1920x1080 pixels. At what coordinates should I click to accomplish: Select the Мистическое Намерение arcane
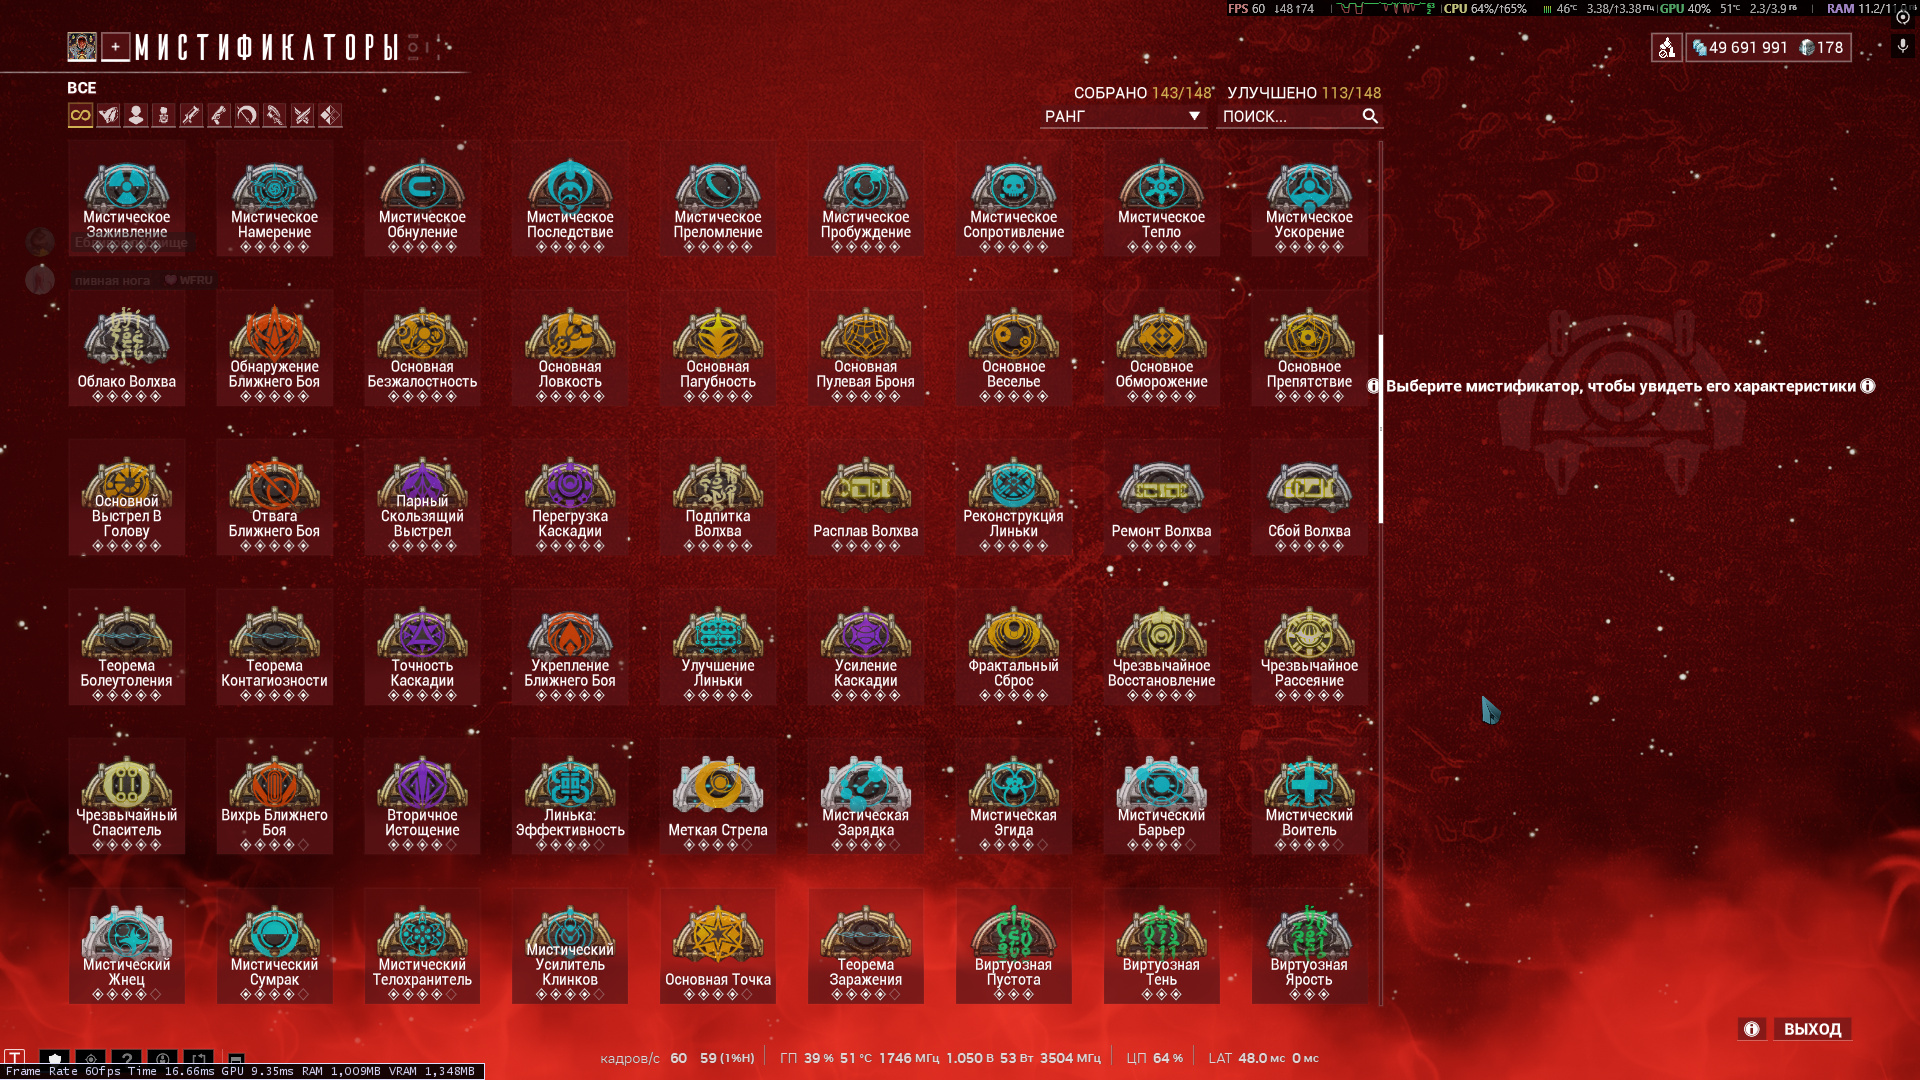[275, 198]
